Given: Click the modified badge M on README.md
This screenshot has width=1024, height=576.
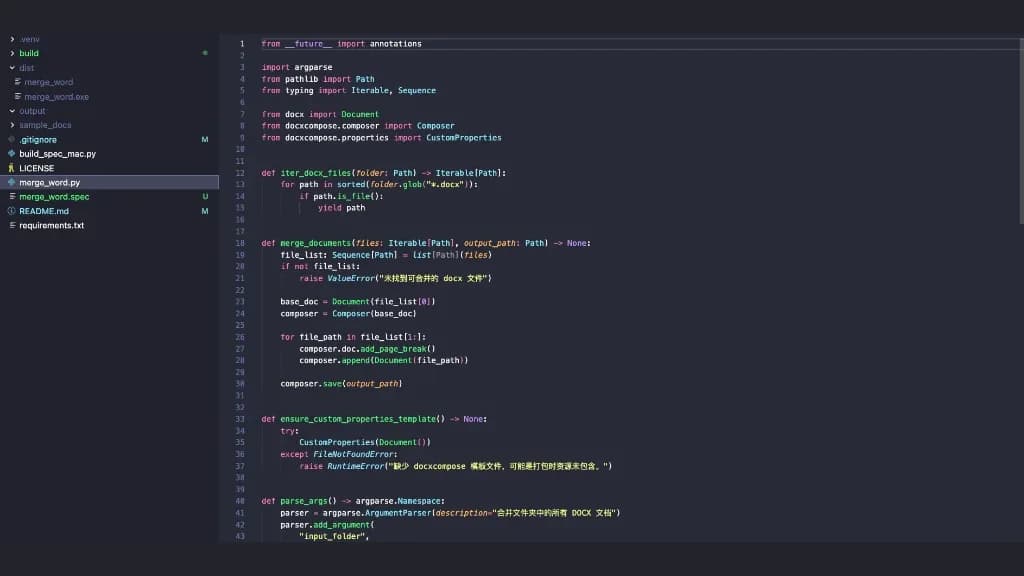Looking at the screenshot, I should tap(205, 211).
